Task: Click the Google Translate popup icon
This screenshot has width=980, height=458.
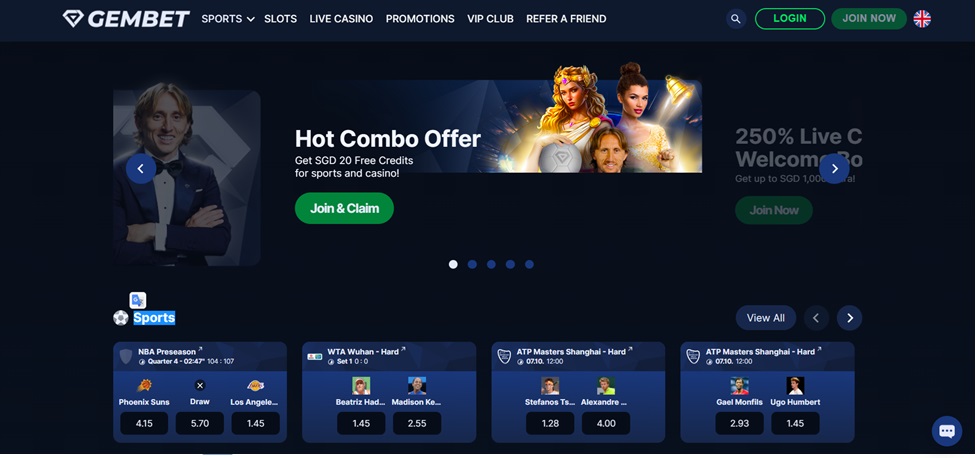Action: pyautogui.click(x=138, y=301)
